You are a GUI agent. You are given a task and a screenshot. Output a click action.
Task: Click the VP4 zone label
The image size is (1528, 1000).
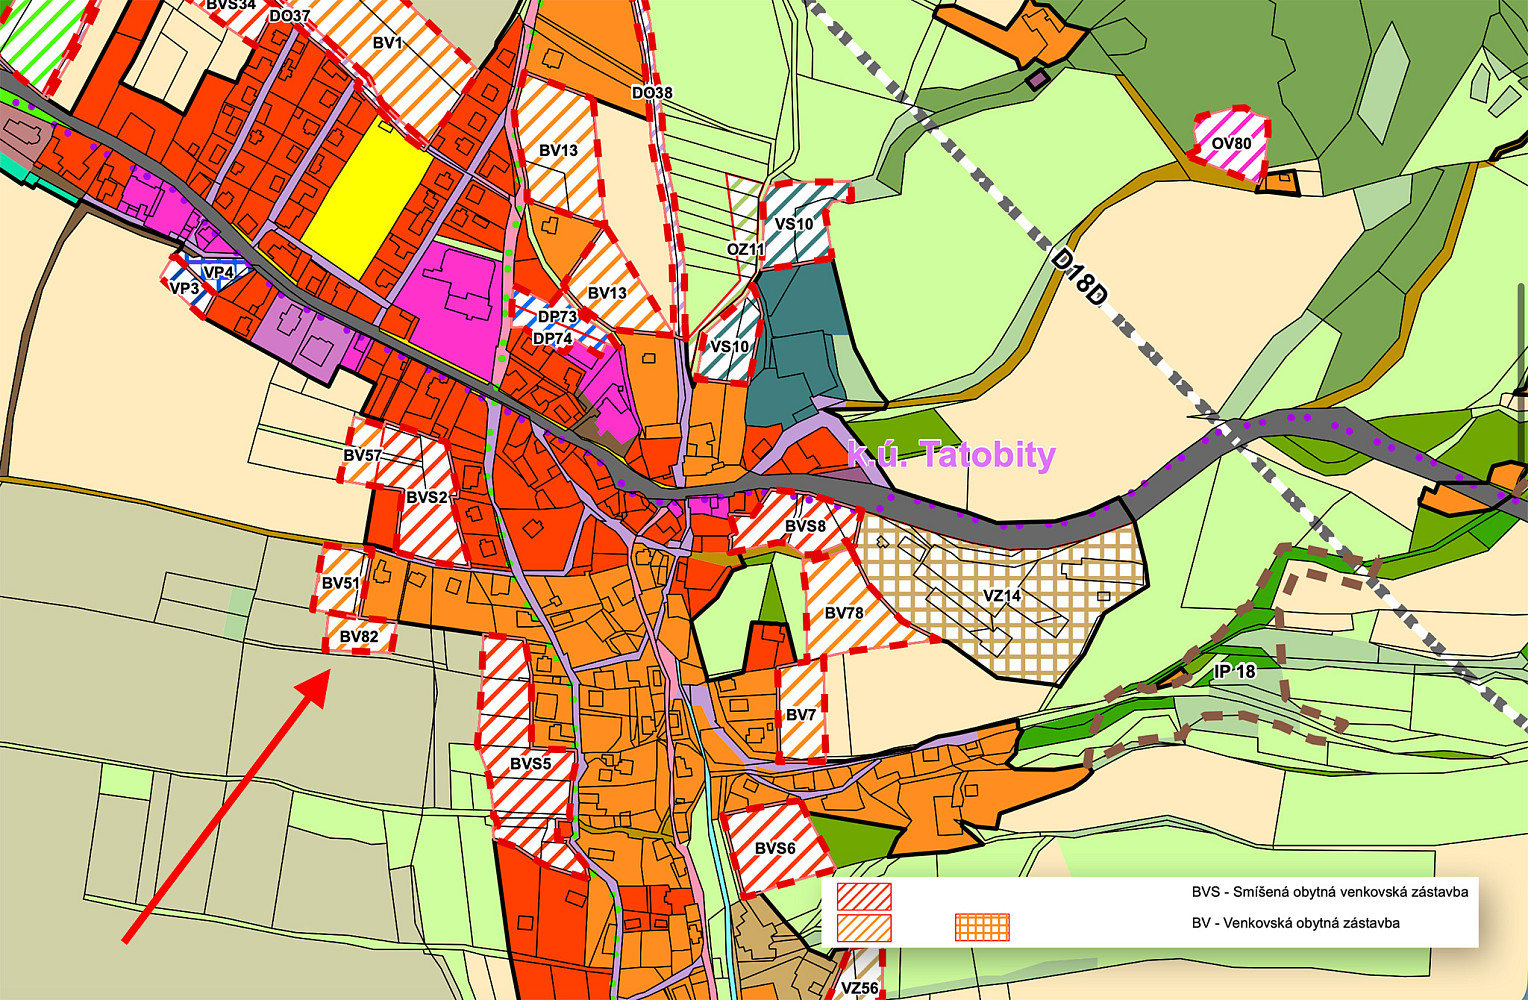[219, 272]
